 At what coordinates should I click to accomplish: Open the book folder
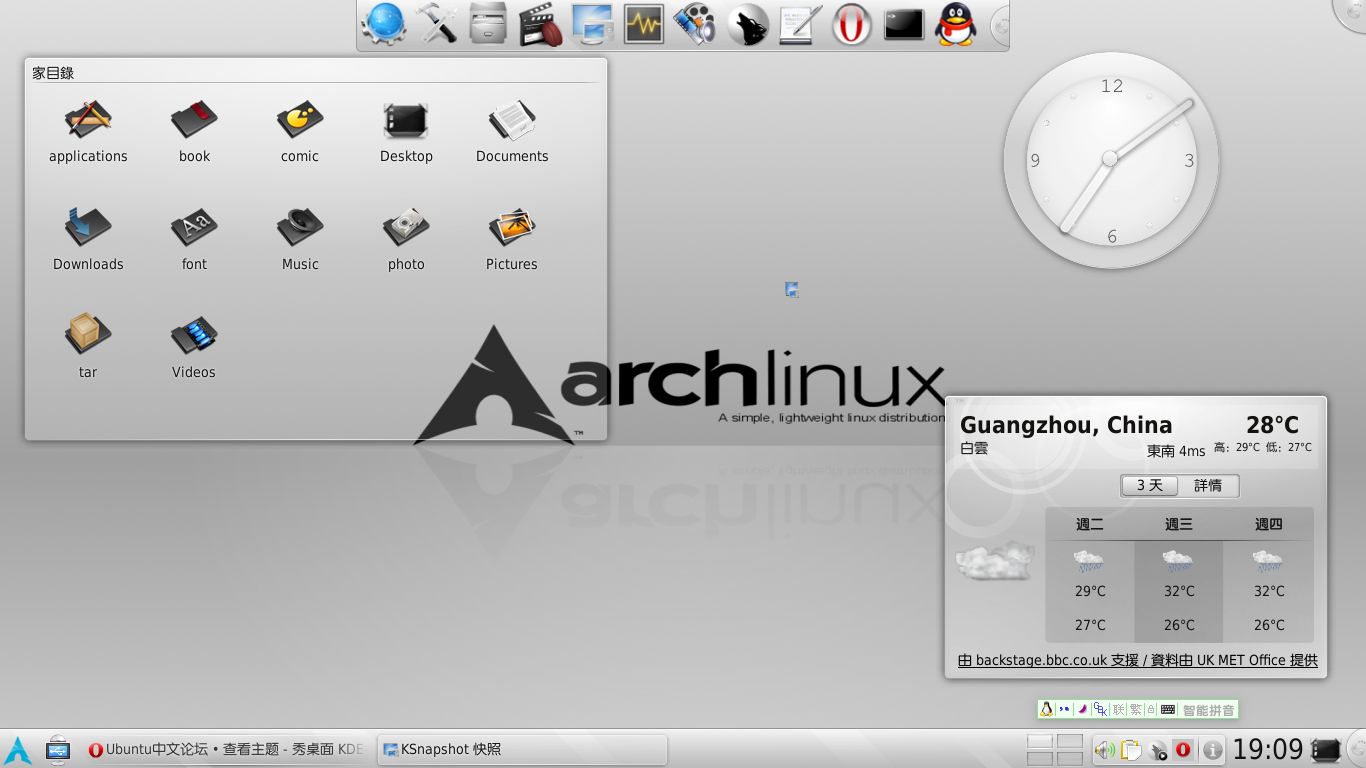click(194, 132)
